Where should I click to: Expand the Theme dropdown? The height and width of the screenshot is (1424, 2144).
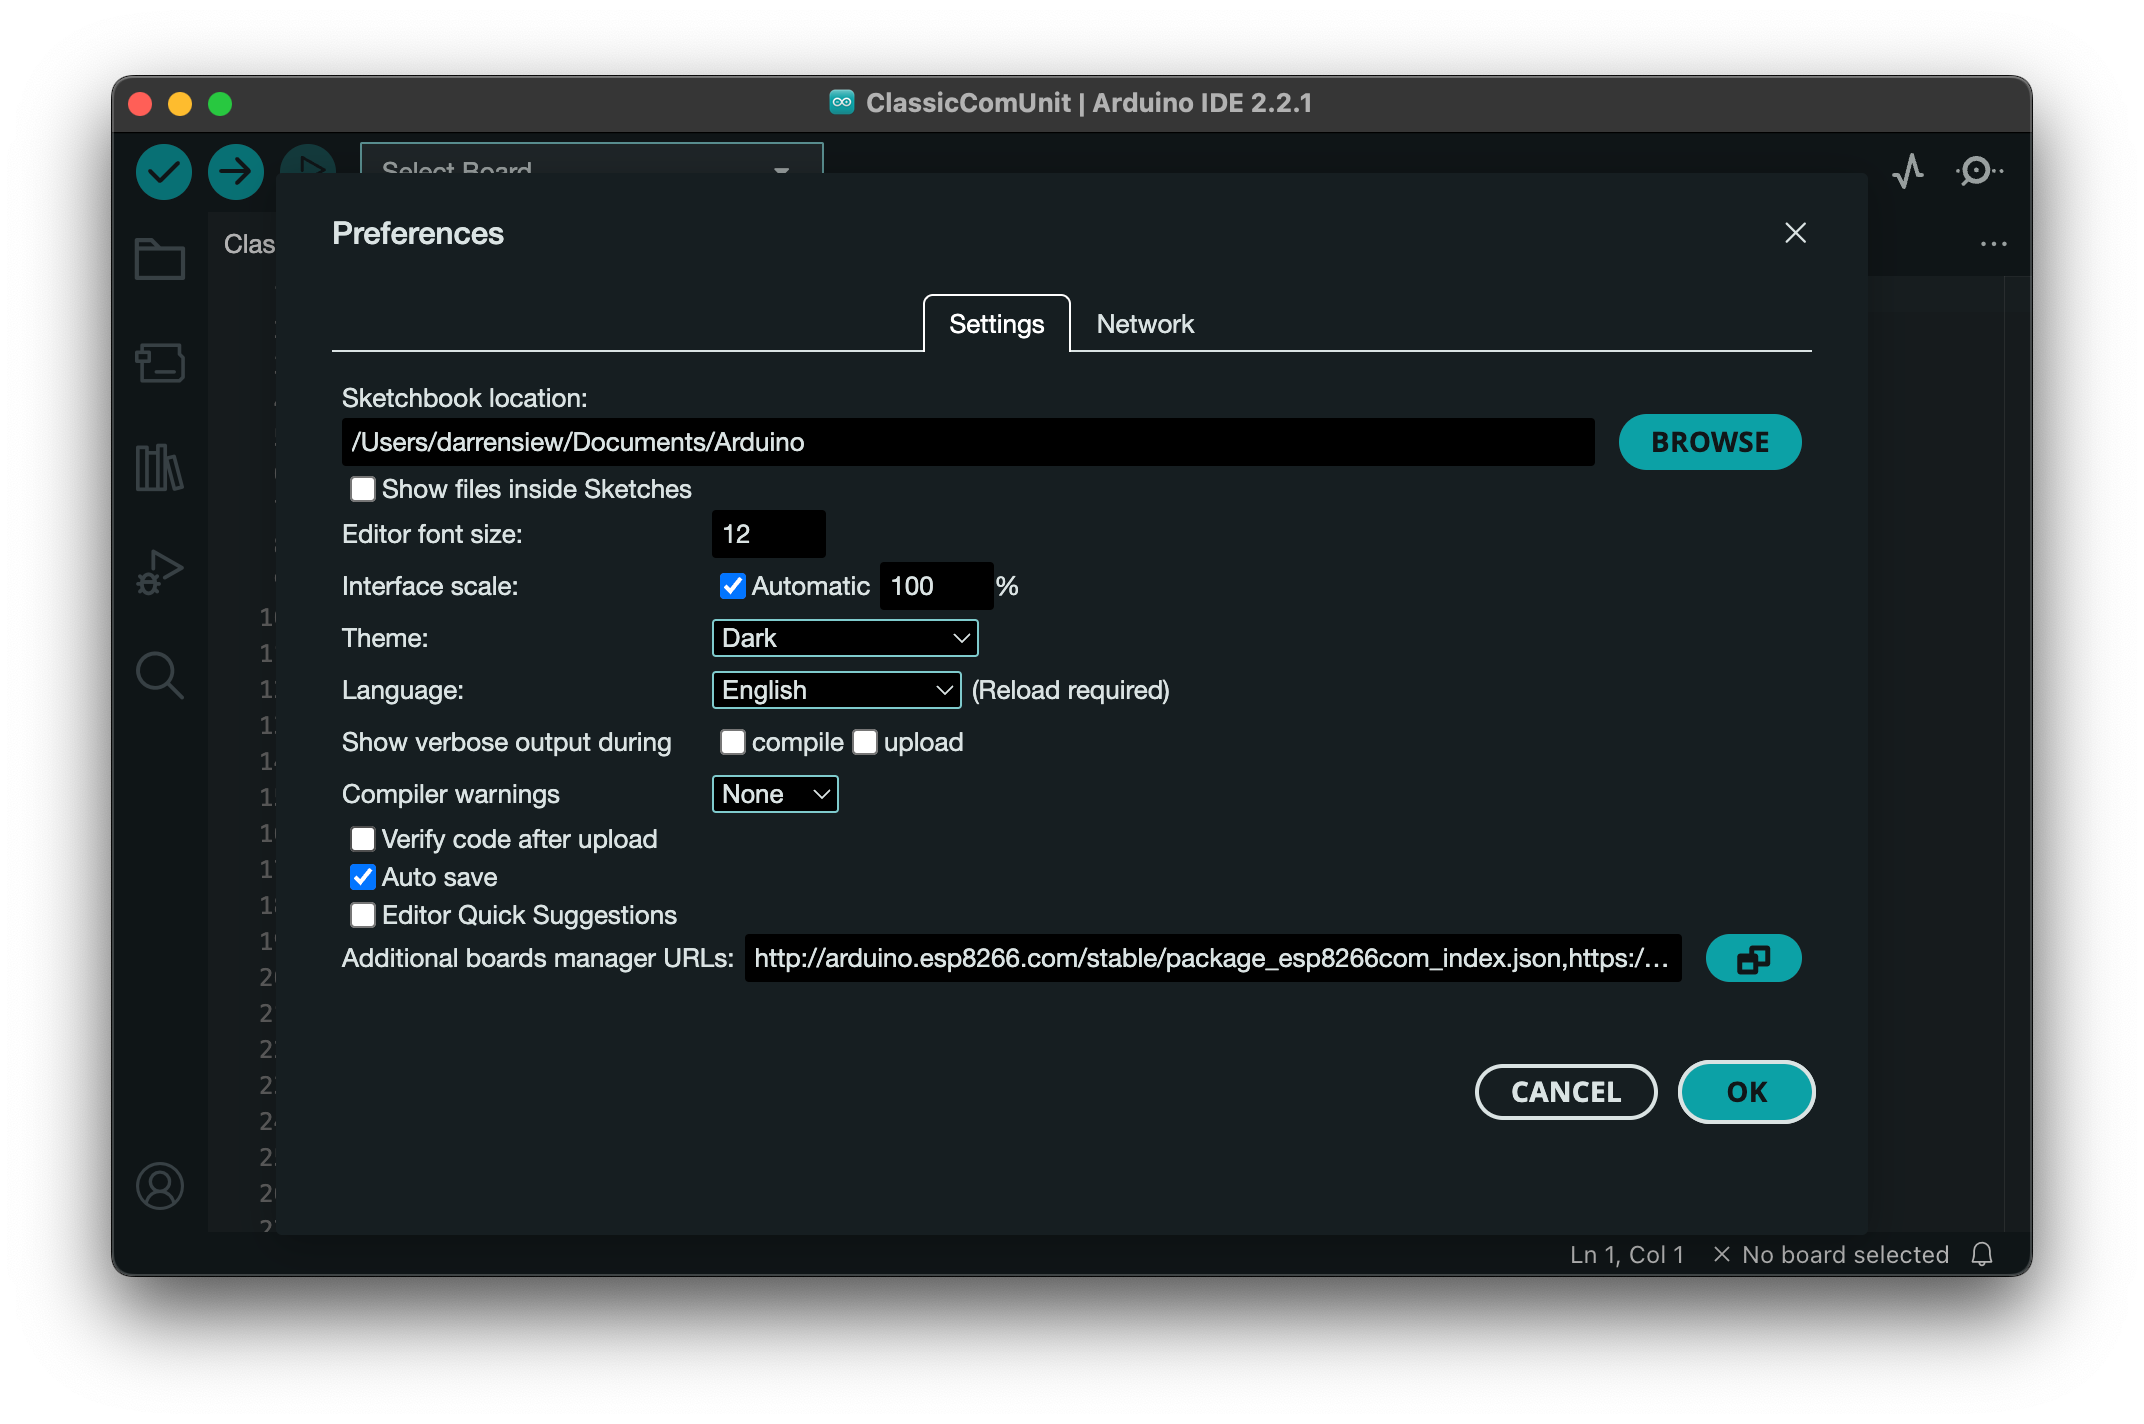click(x=844, y=638)
